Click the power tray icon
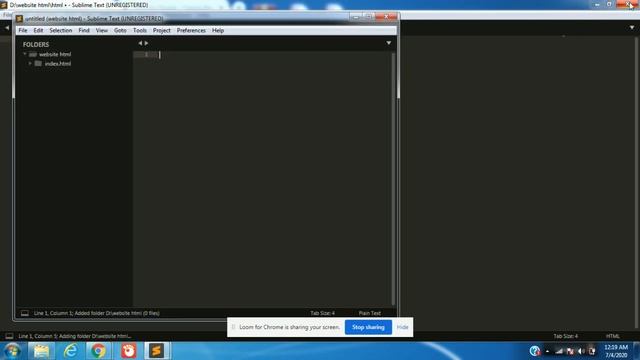This screenshot has width=640, height=360. [x=591, y=351]
